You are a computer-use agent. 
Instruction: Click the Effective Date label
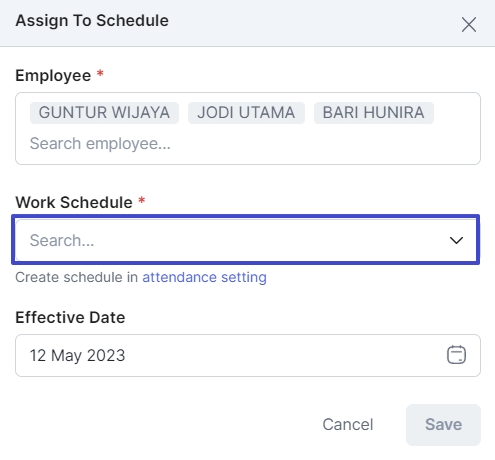[x=70, y=317]
